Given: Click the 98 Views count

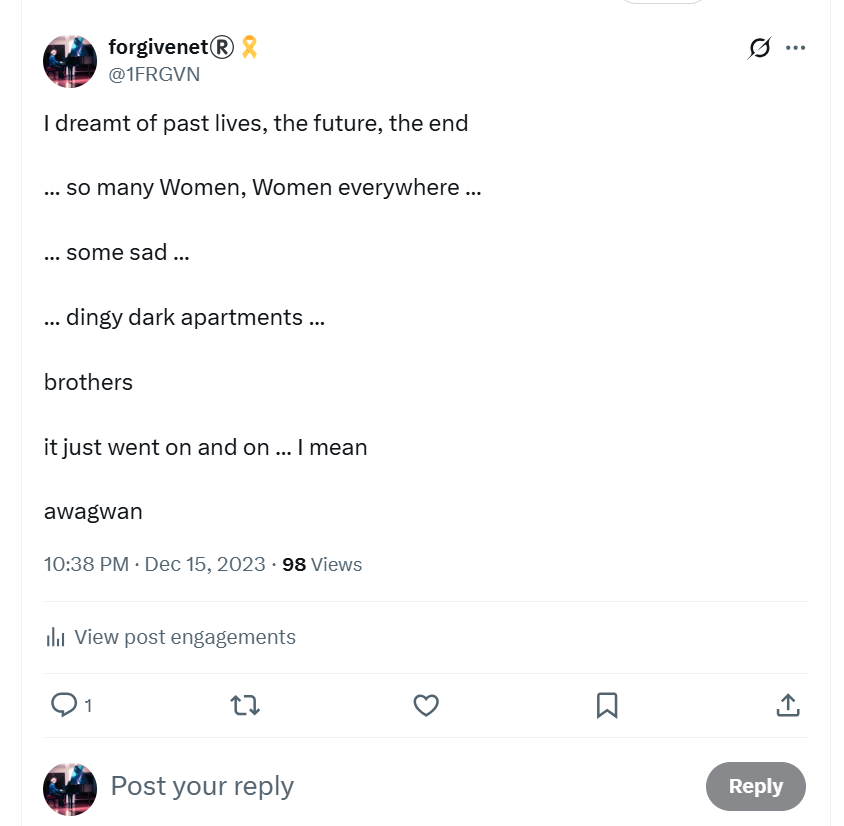Looking at the screenshot, I should click(x=322, y=564).
